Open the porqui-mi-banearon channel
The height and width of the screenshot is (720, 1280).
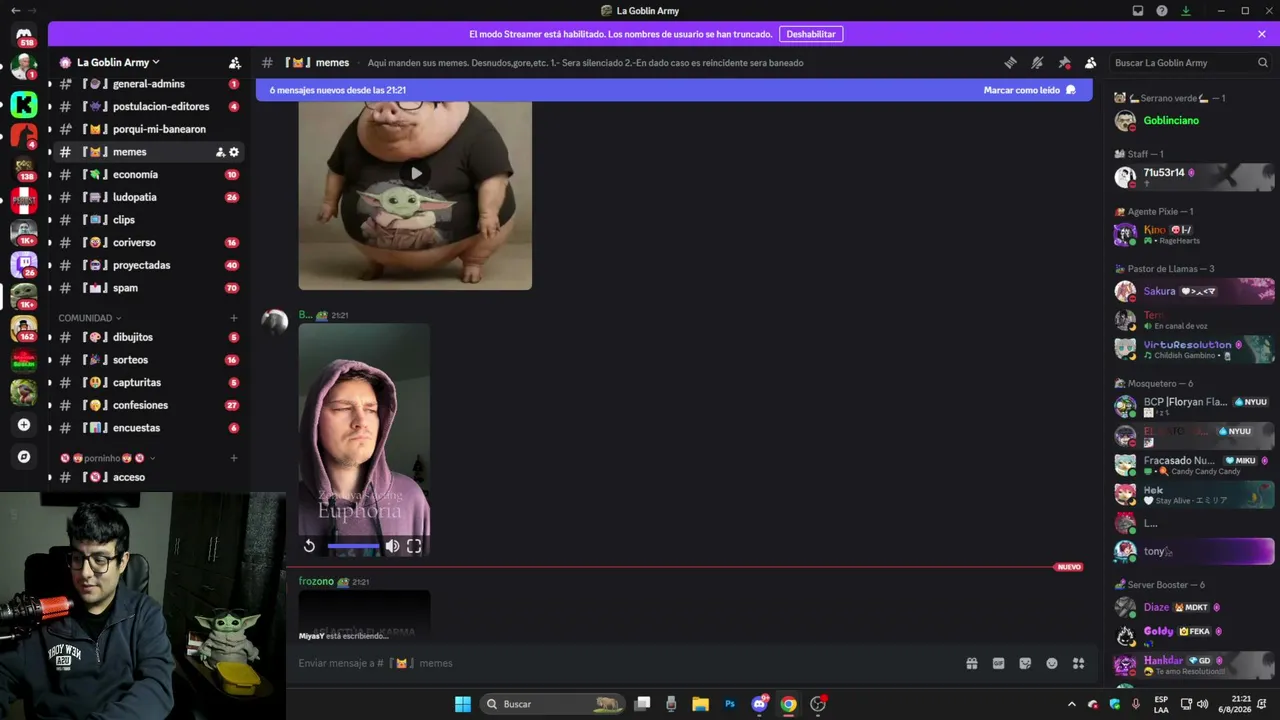click(x=148, y=129)
